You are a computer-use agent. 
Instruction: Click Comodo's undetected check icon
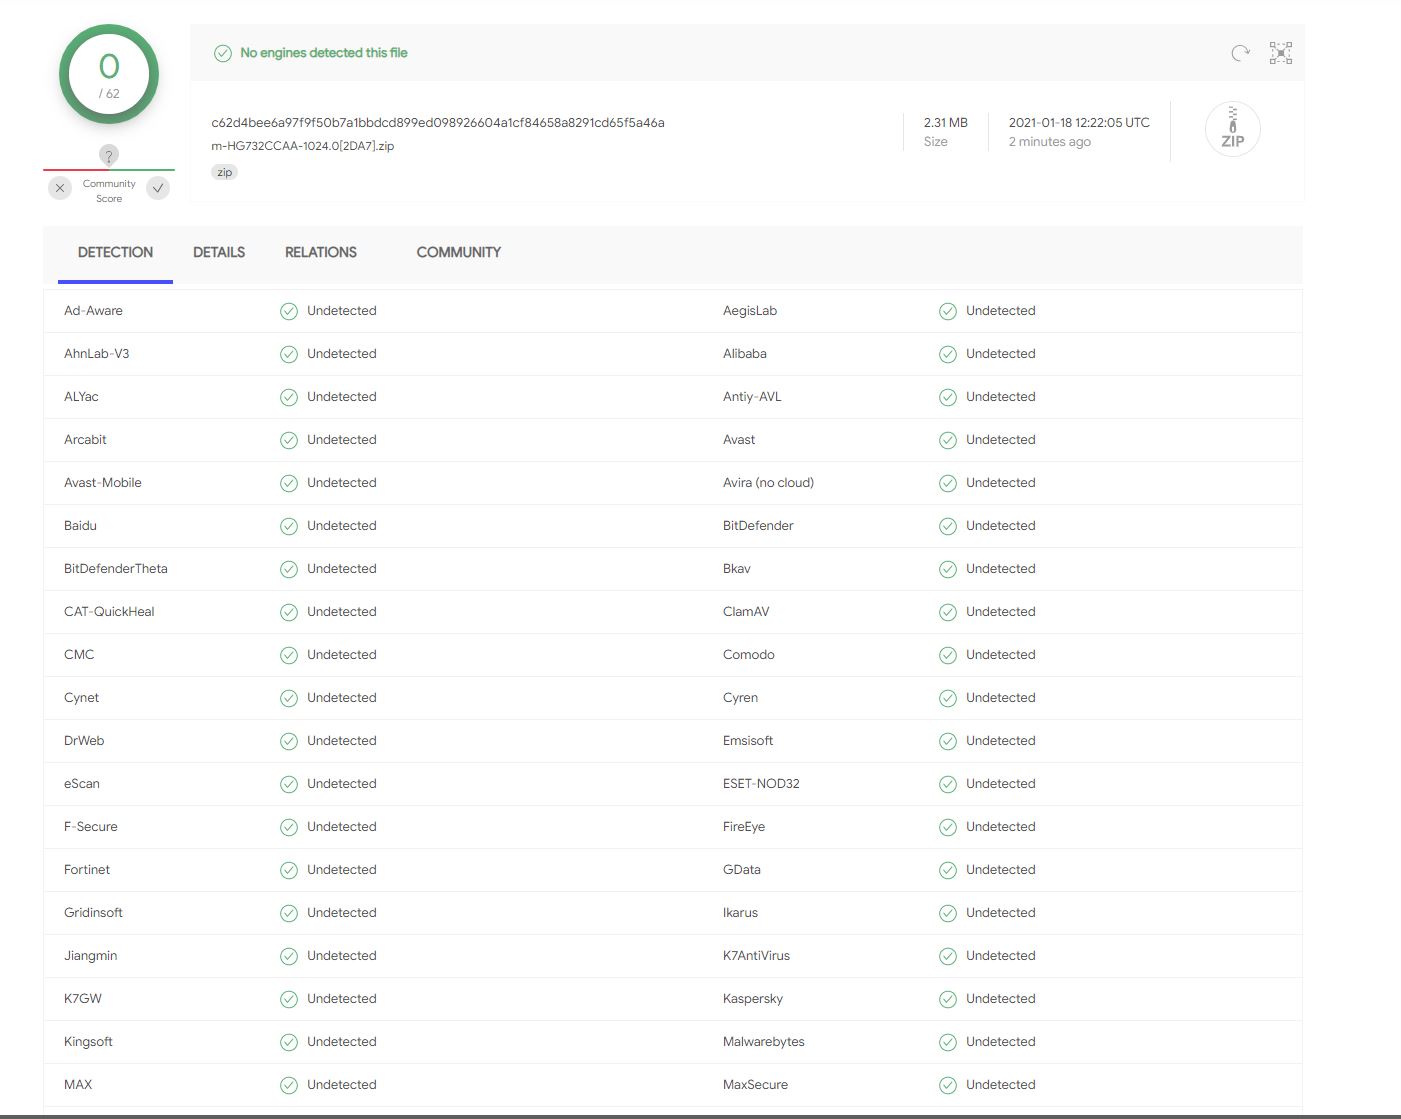(948, 655)
